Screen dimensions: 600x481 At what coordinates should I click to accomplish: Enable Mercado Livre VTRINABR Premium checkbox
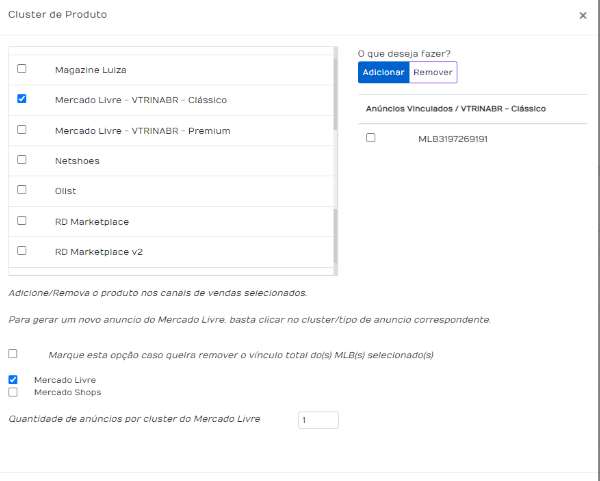pos(22,129)
